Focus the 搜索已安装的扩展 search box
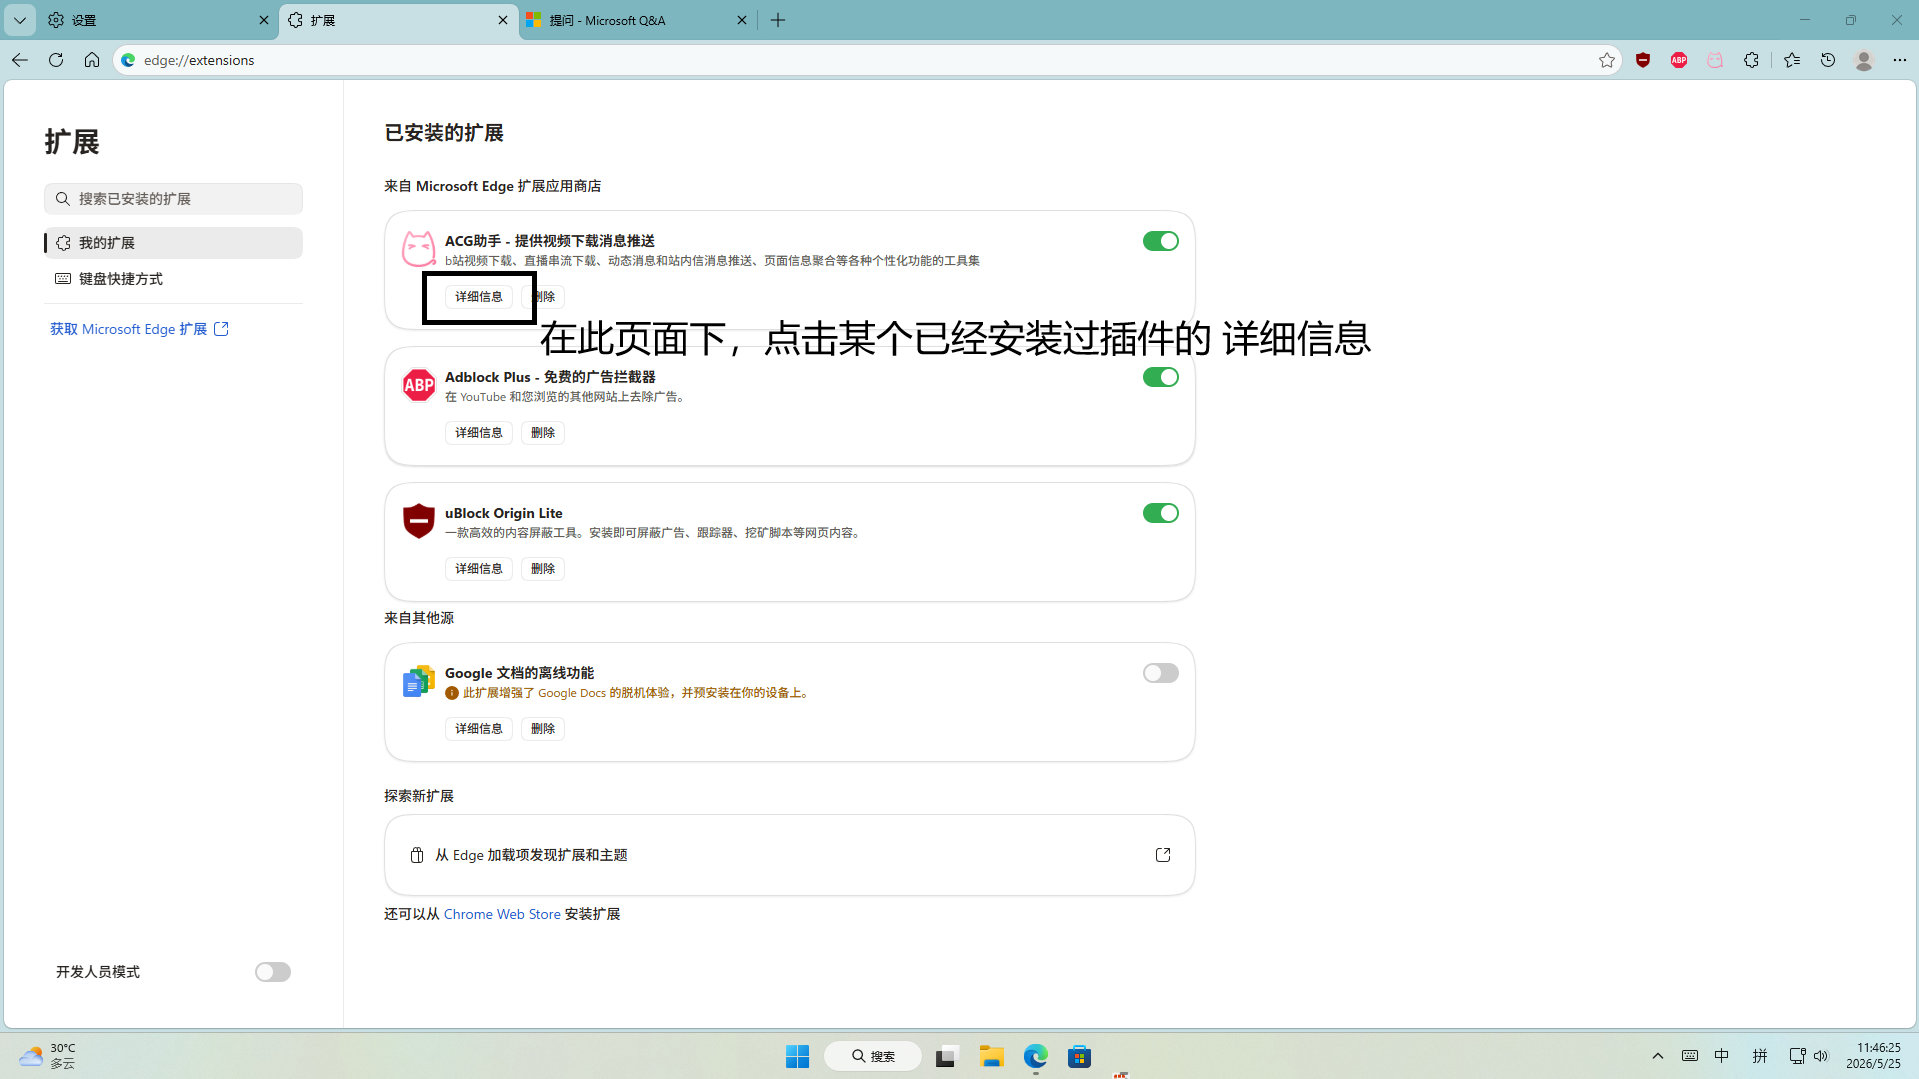Viewport: 1919px width, 1079px height. pyautogui.click(x=173, y=199)
